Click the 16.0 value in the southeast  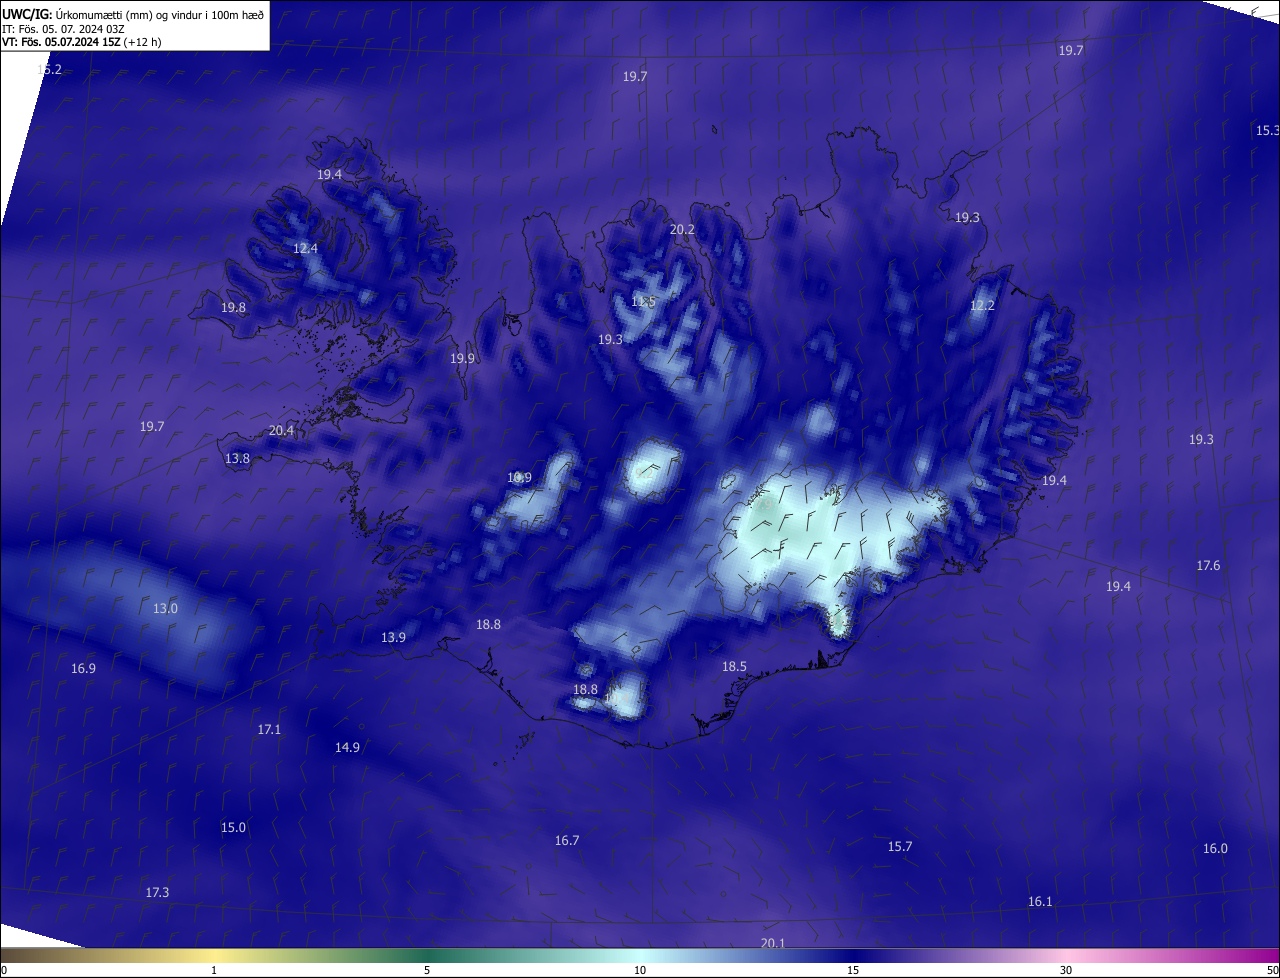pyautogui.click(x=1215, y=849)
